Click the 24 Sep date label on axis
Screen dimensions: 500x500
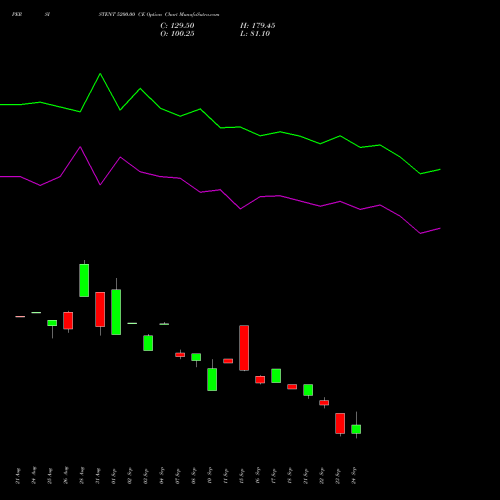[x=354, y=475]
